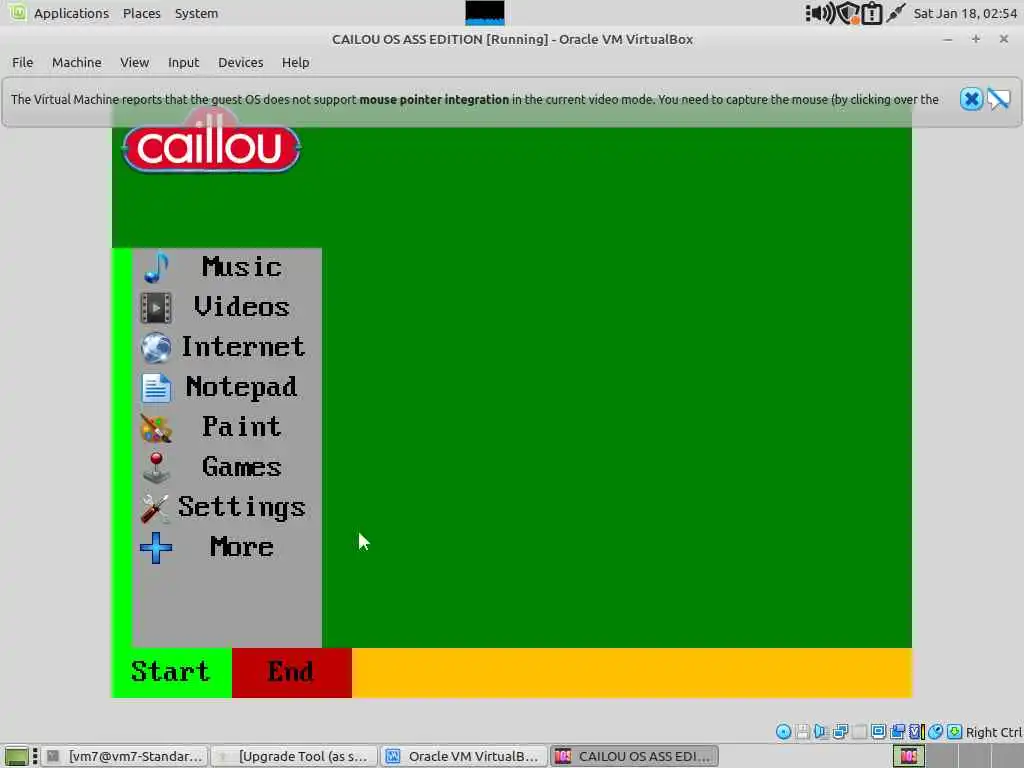Open the Input menu
1024x768 pixels.
(184, 63)
